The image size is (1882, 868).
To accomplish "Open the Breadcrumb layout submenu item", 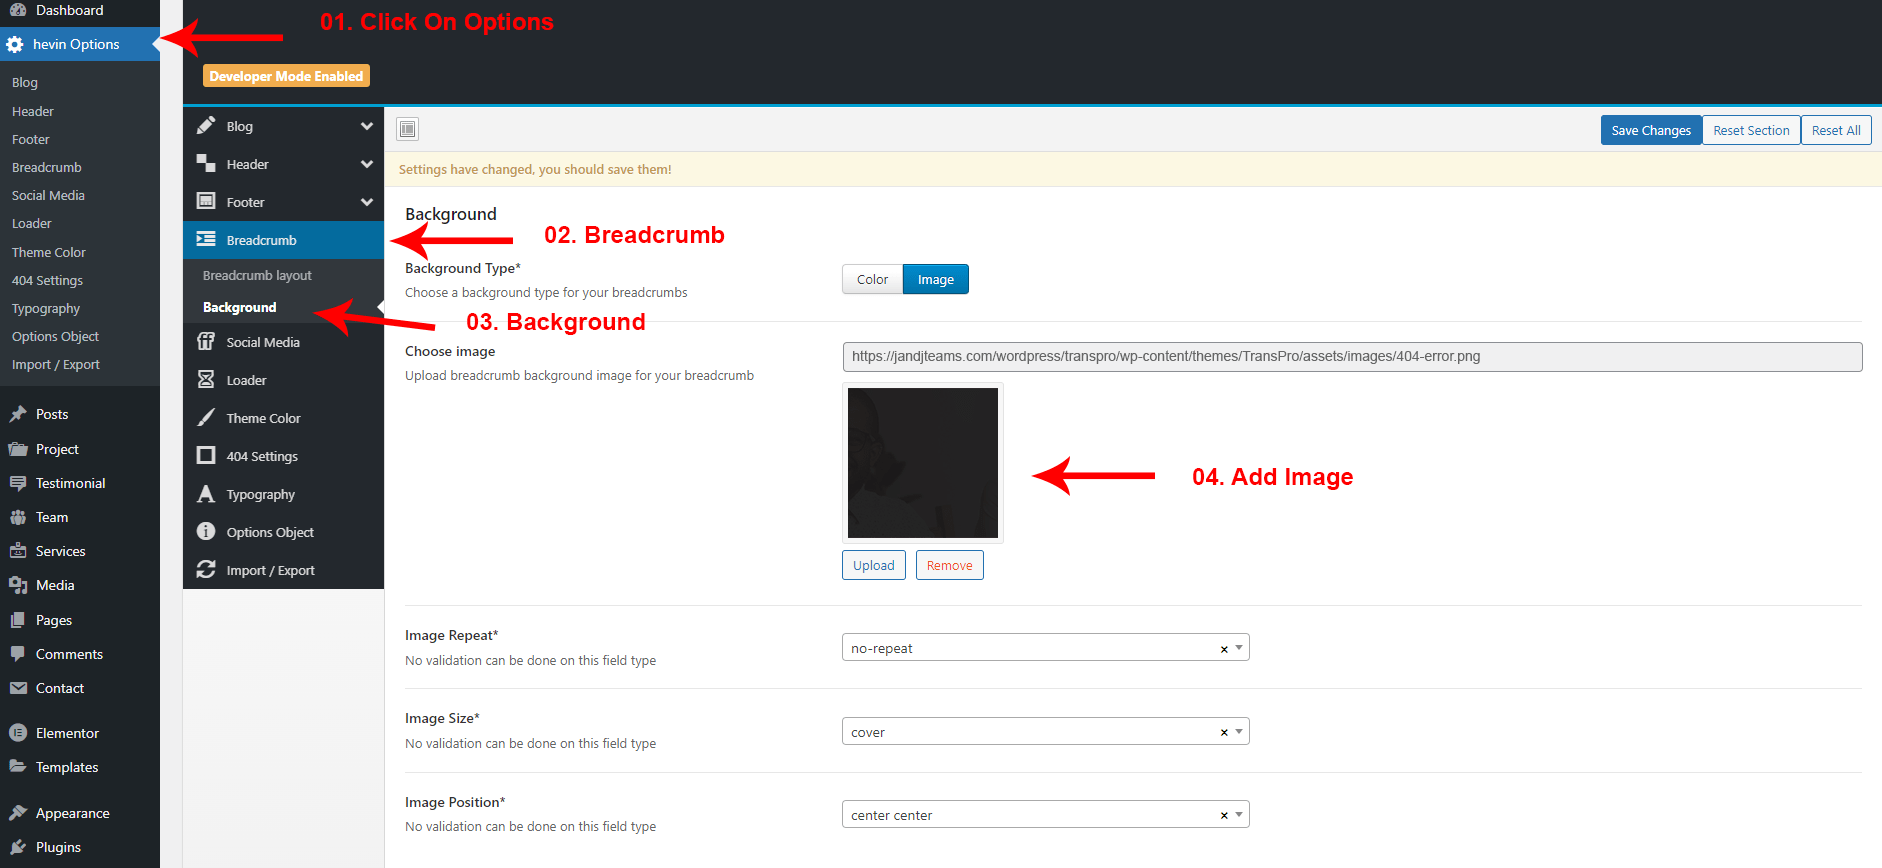I will [257, 275].
